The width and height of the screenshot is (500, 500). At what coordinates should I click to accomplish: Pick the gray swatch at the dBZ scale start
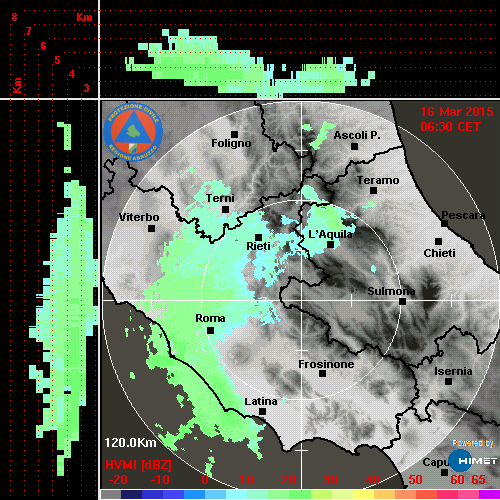point(111,494)
